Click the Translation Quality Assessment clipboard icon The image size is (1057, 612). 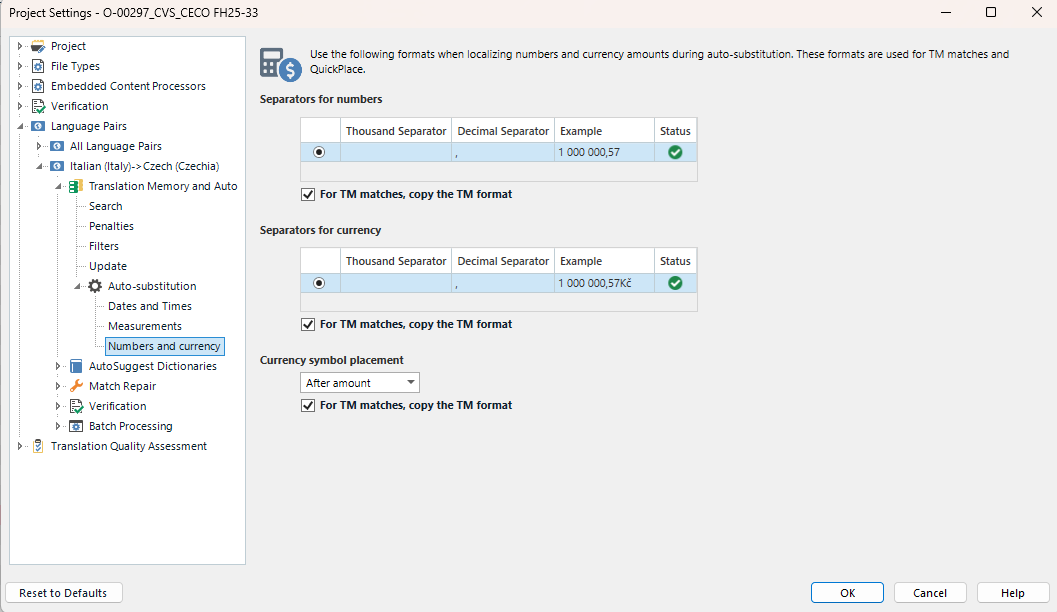click(x=38, y=446)
